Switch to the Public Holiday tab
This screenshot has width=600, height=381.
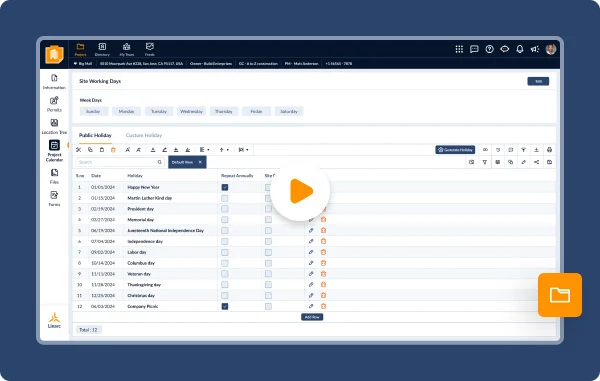[x=95, y=135]
